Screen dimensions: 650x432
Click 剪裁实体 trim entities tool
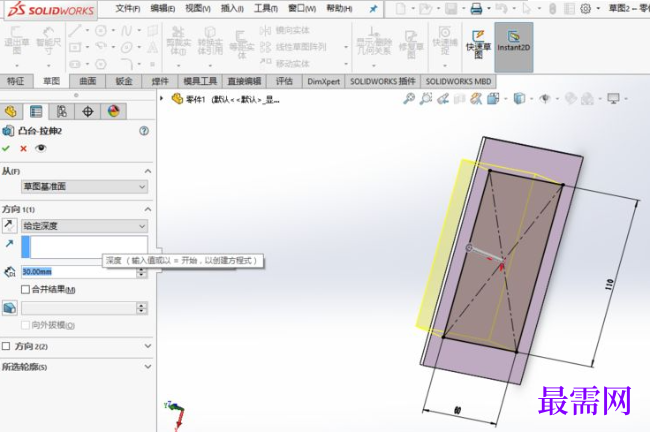click(x=178, y=41)
